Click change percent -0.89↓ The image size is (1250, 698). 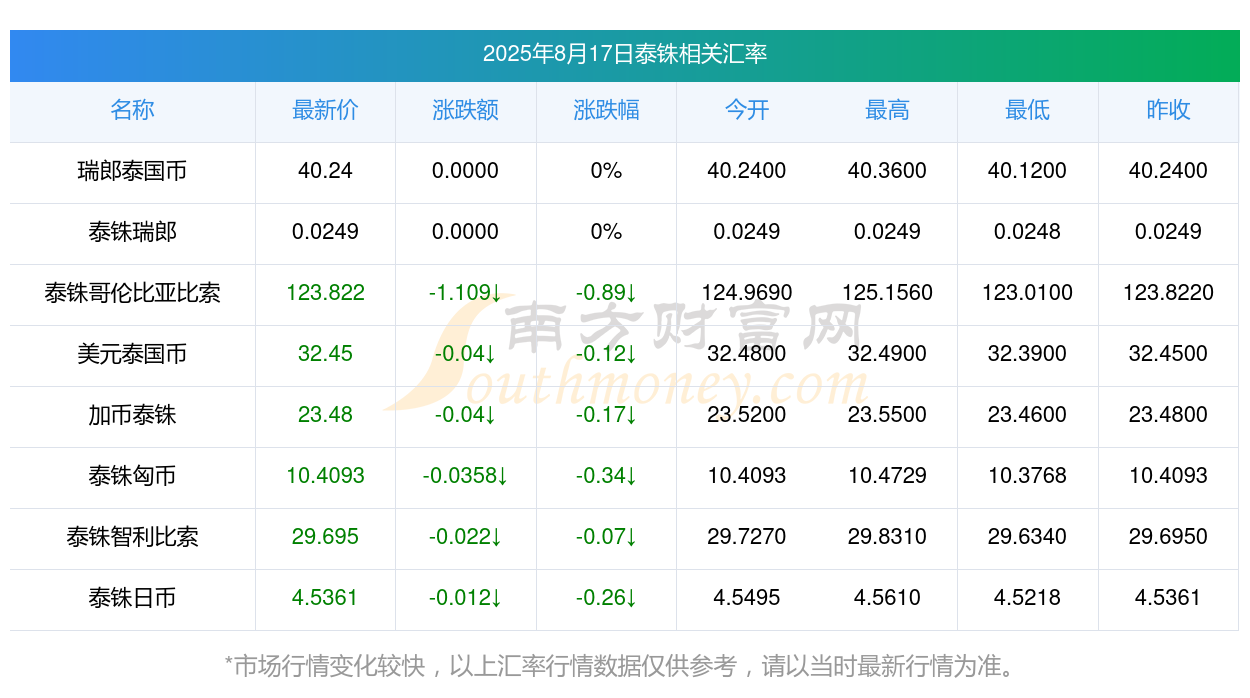point(606,293)
